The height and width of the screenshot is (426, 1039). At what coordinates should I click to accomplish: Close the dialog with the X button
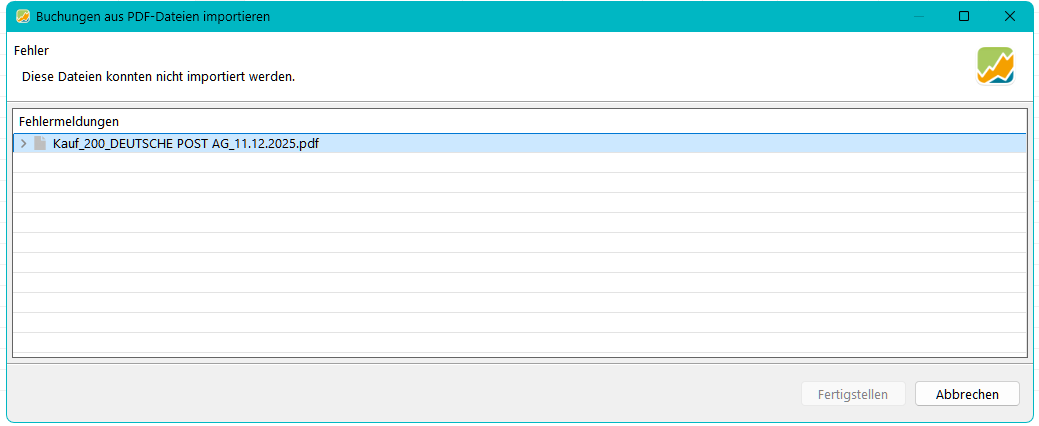pos(1010,17)
